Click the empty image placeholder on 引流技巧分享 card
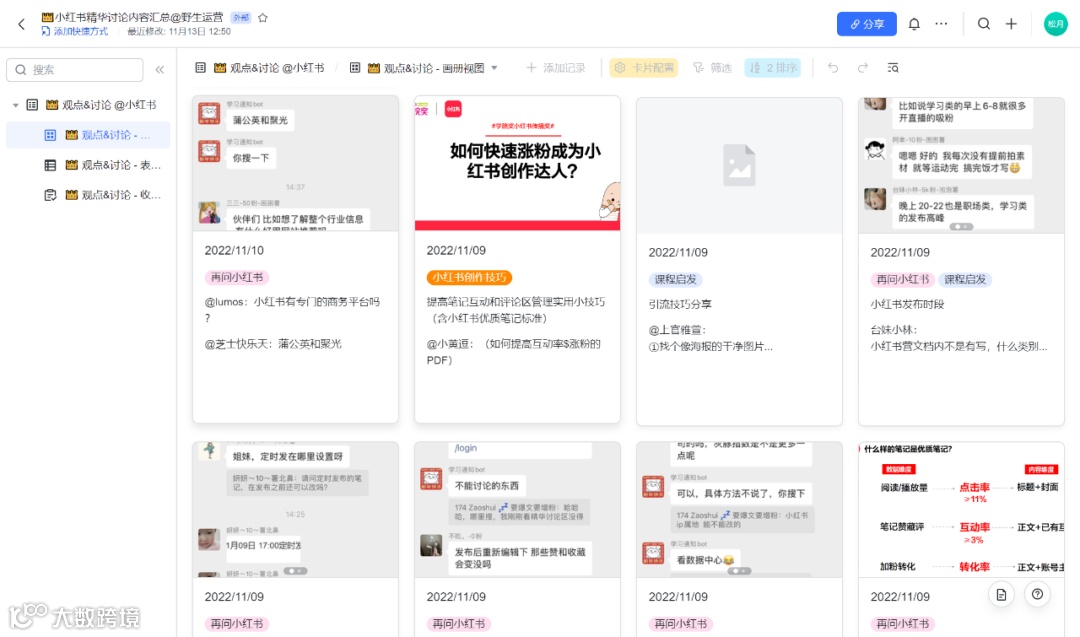 point(739,165)
